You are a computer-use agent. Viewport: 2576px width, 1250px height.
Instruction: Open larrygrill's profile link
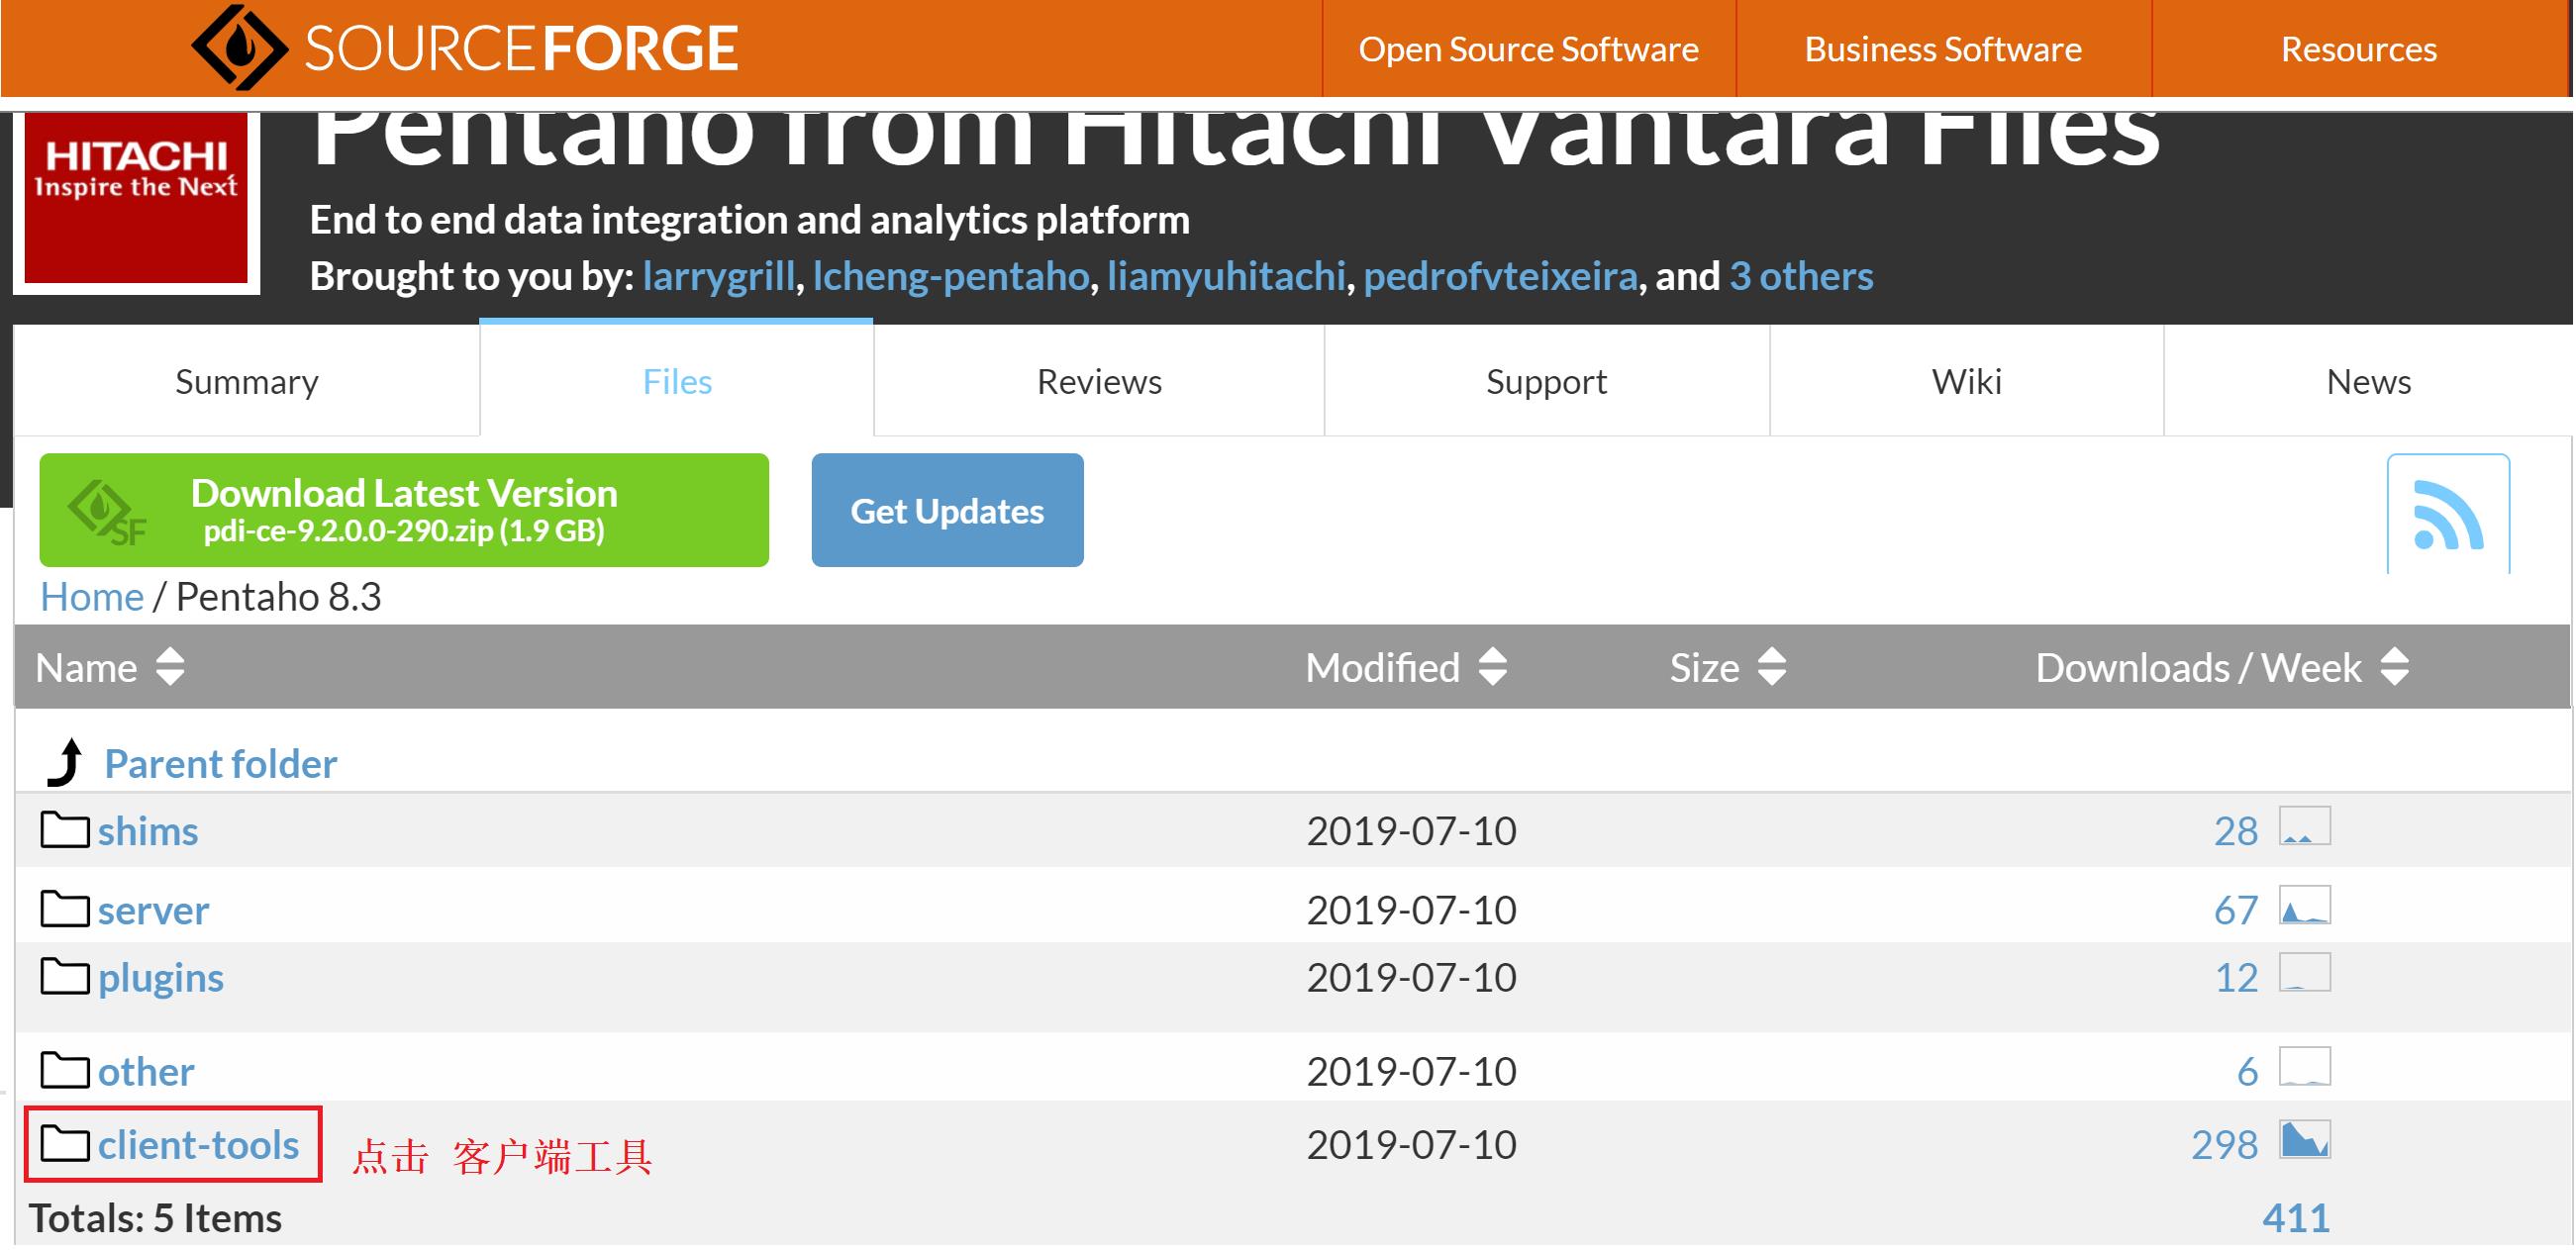pyautogui.click(x=718, y=276)
